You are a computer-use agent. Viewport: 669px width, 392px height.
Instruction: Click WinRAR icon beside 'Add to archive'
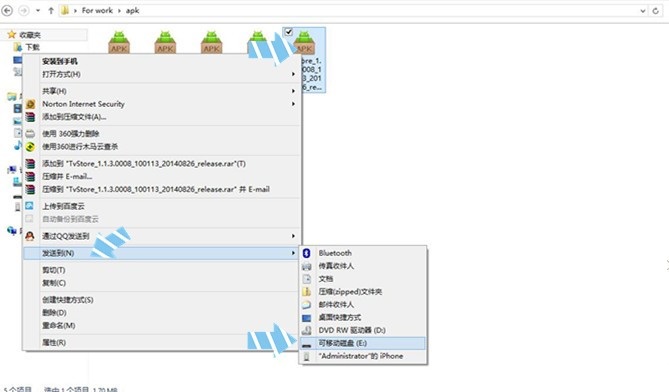[x=30, y=117]
